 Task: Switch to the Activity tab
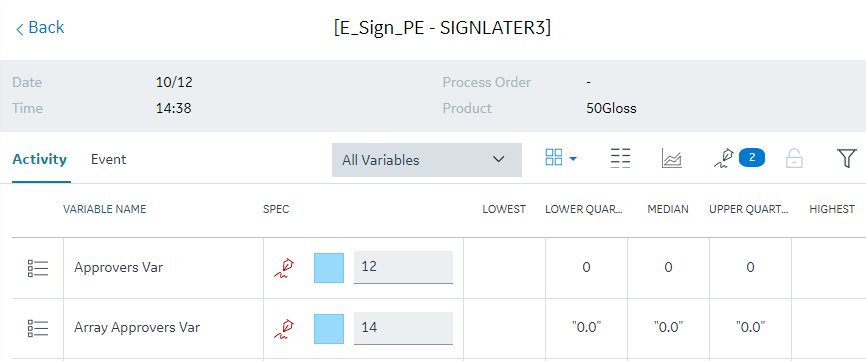[x=40, y=160]
